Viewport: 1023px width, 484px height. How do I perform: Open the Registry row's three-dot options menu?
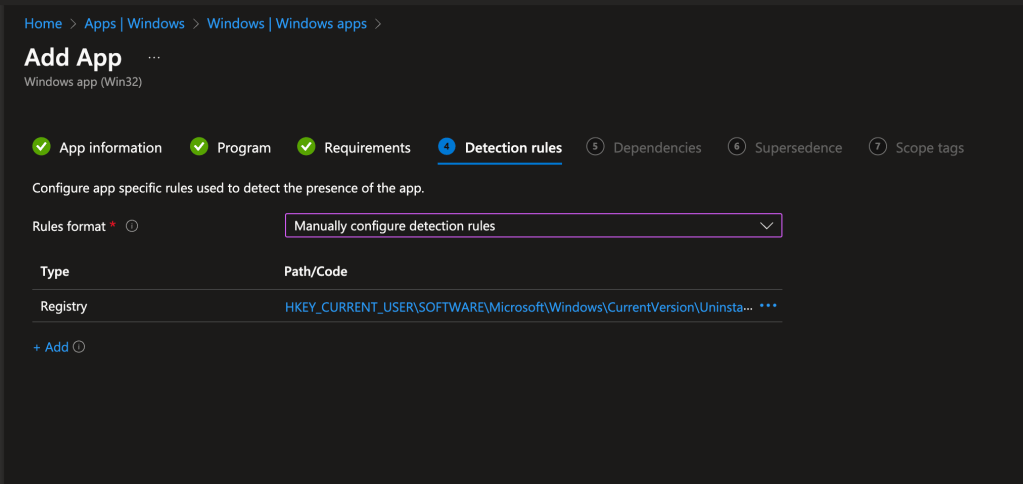[x=768, y=306]
